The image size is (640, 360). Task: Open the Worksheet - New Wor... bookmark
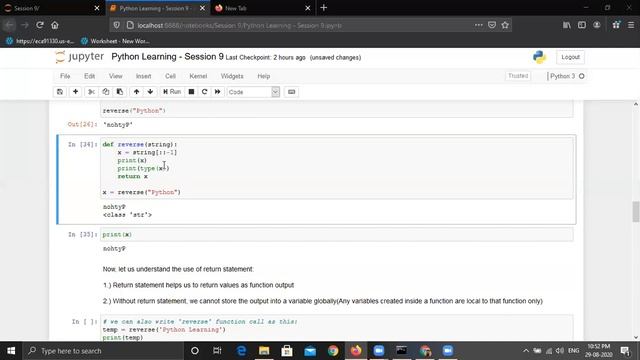point(115,41)
